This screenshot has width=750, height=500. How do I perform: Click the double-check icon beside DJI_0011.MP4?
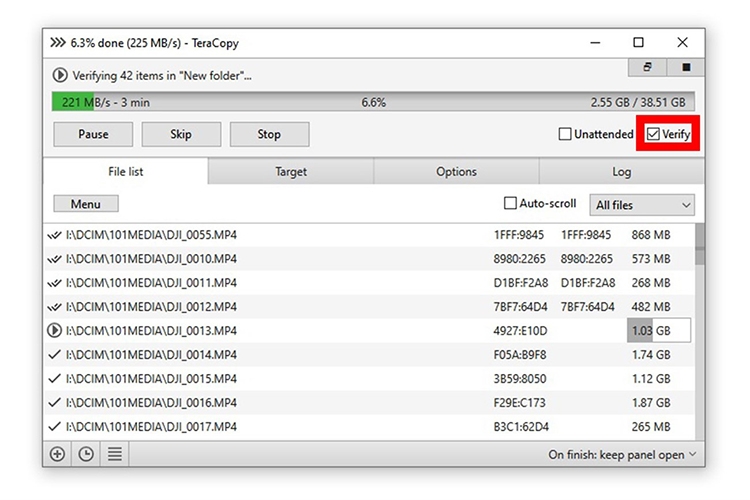[x=55, y=283]
